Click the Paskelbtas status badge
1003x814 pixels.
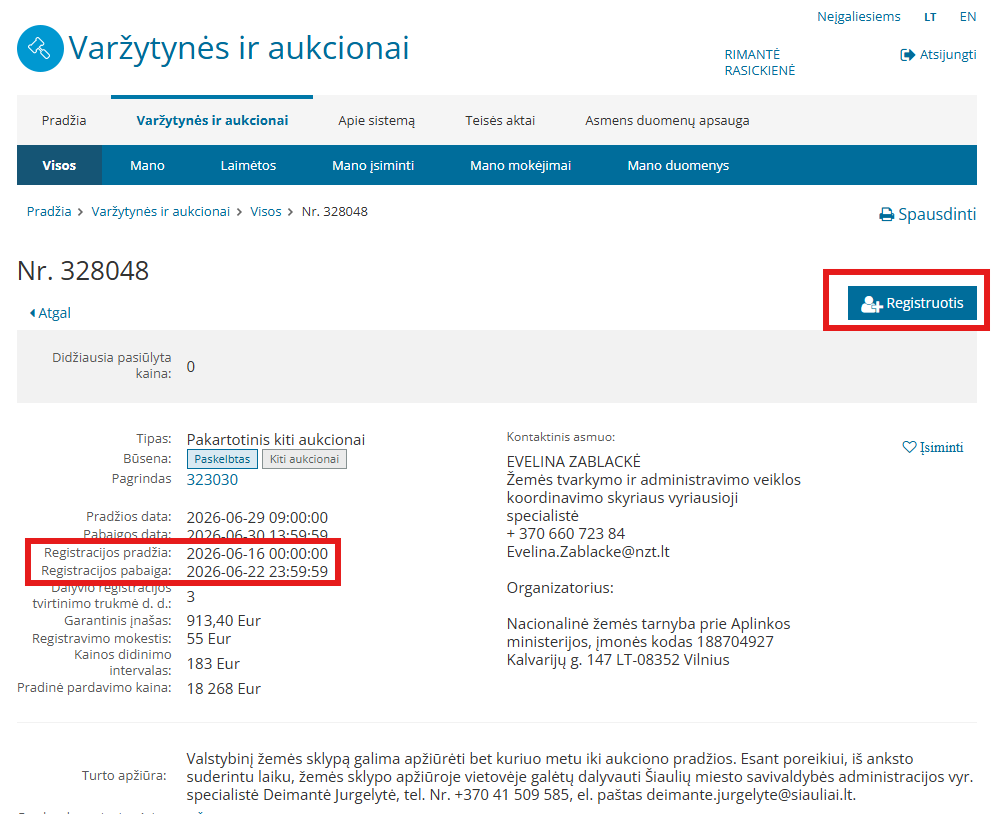pos(223,459)
